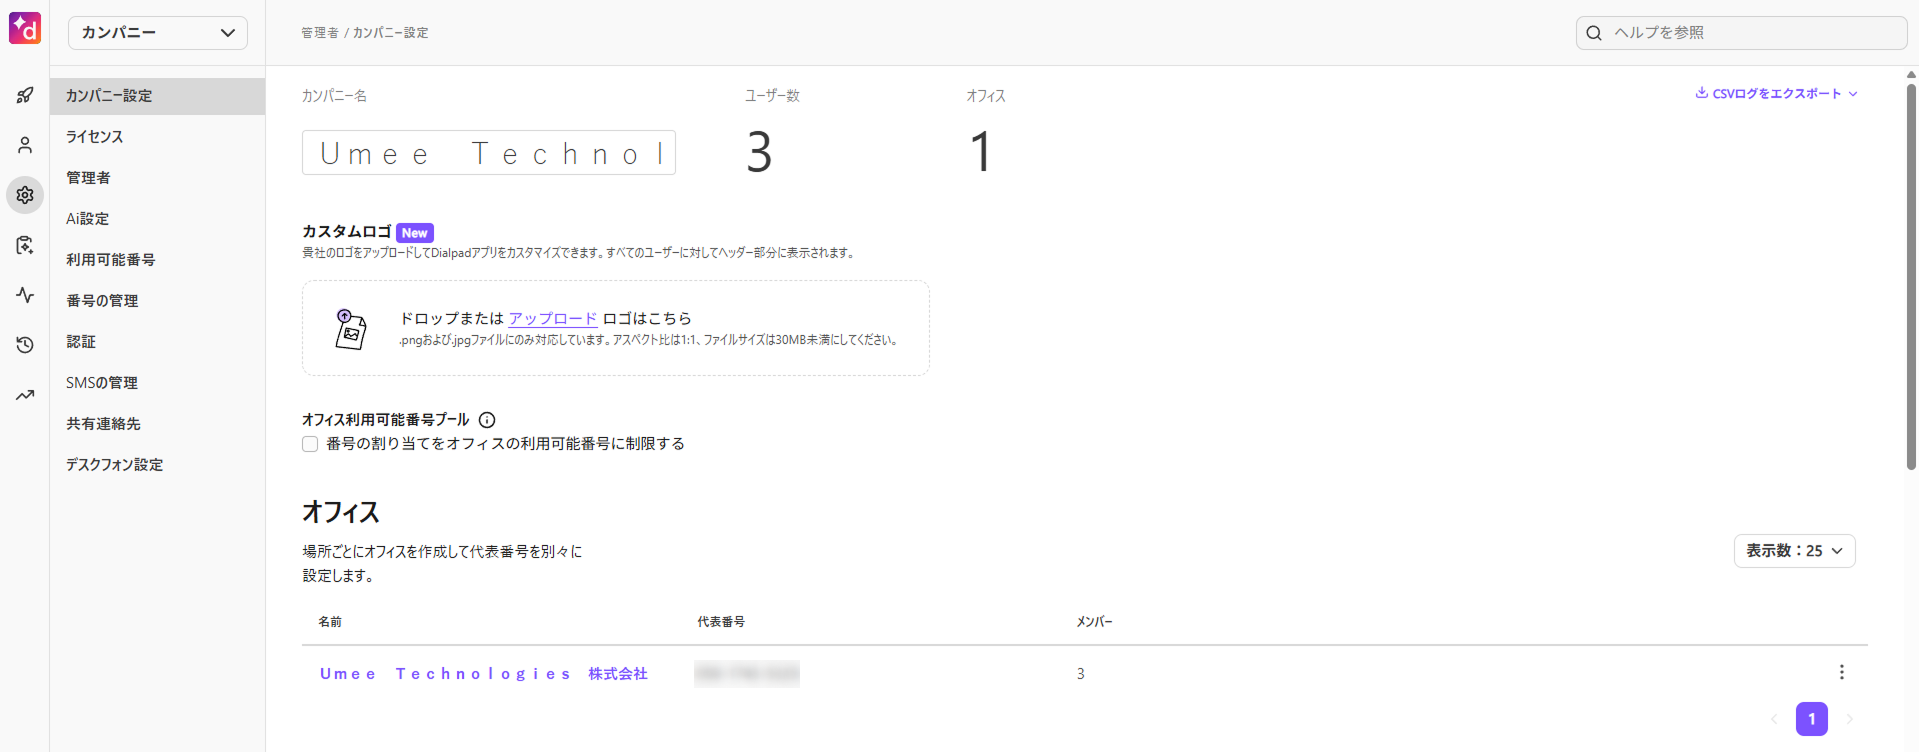Open the activity pulse icon in sidebar
The height and width of the screenshot is (752, 1919).
pos(25,295)
